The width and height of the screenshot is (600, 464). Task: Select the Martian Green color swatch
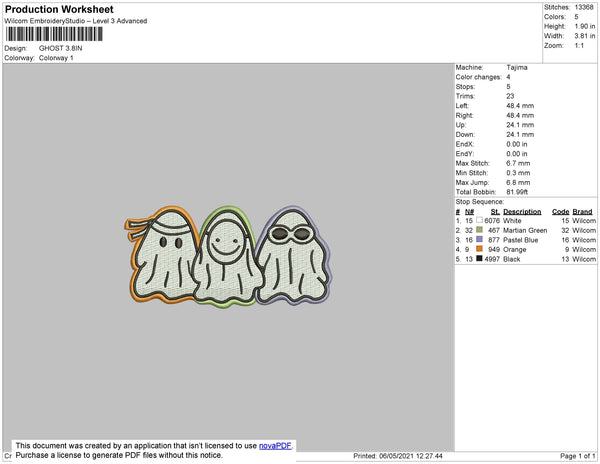[480, 230]
